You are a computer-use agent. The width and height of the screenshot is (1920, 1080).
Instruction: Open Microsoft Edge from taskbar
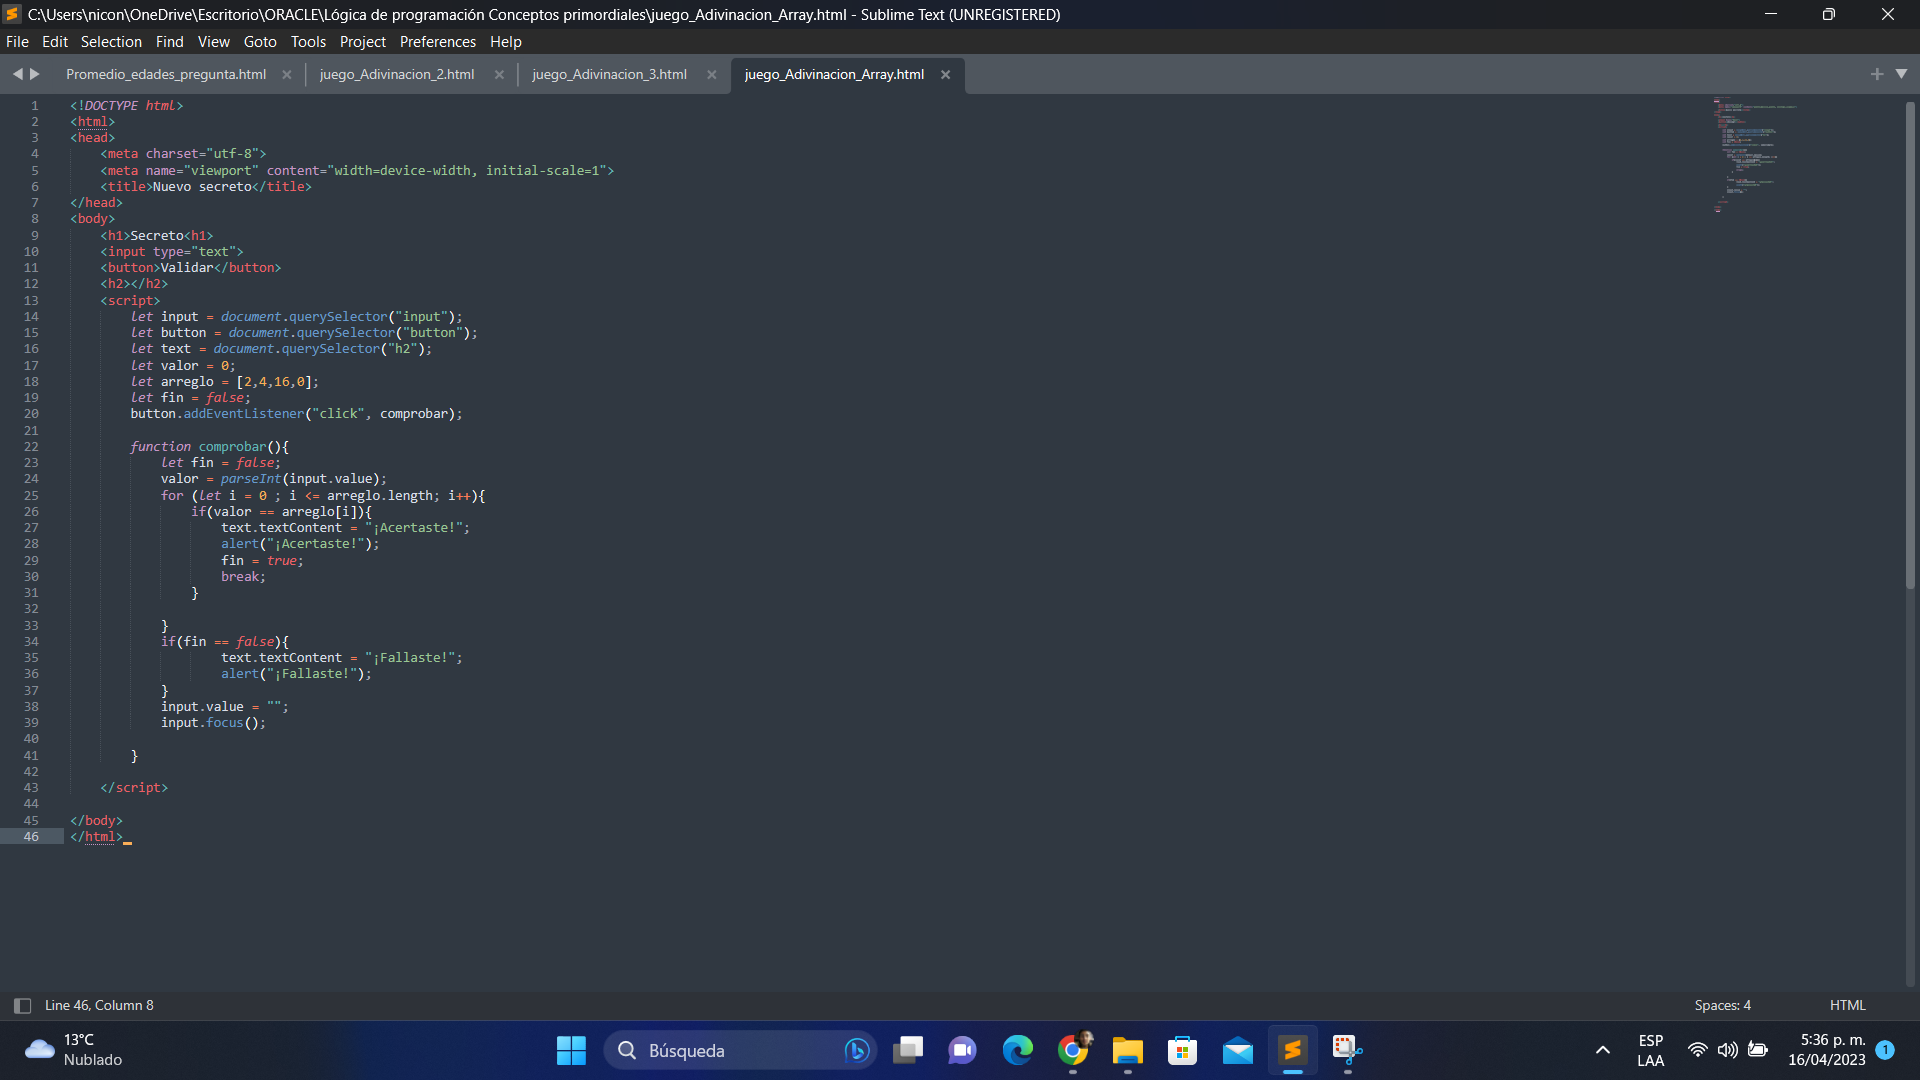(1018, 1051)
